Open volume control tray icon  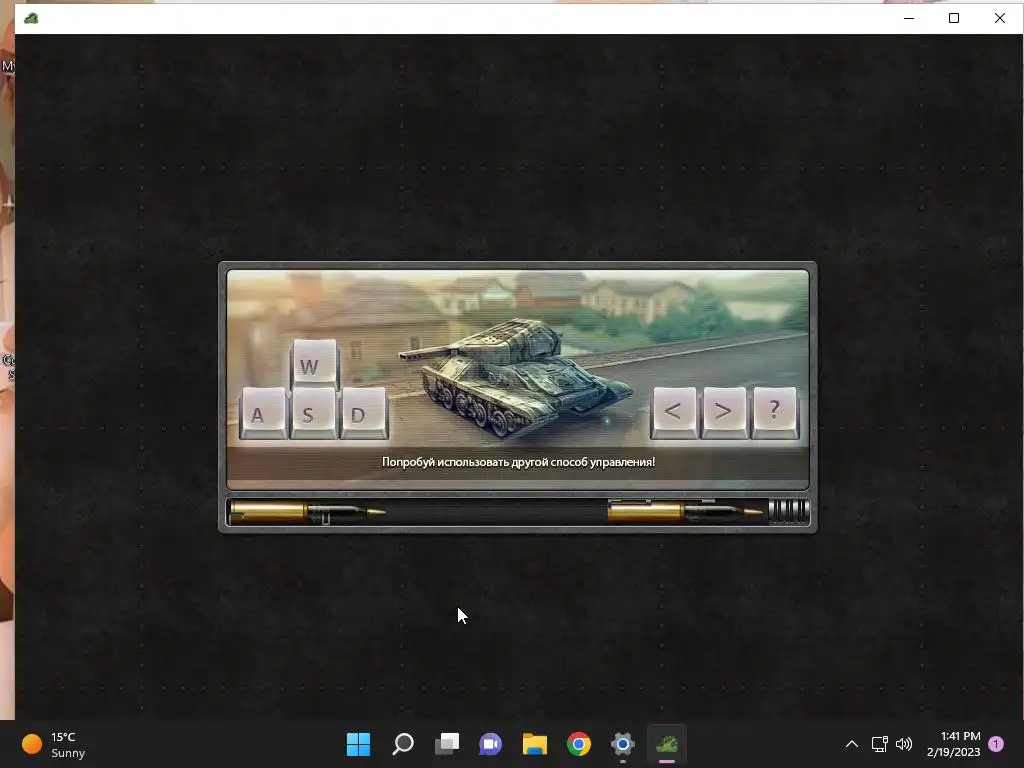[x=904, y=744]
